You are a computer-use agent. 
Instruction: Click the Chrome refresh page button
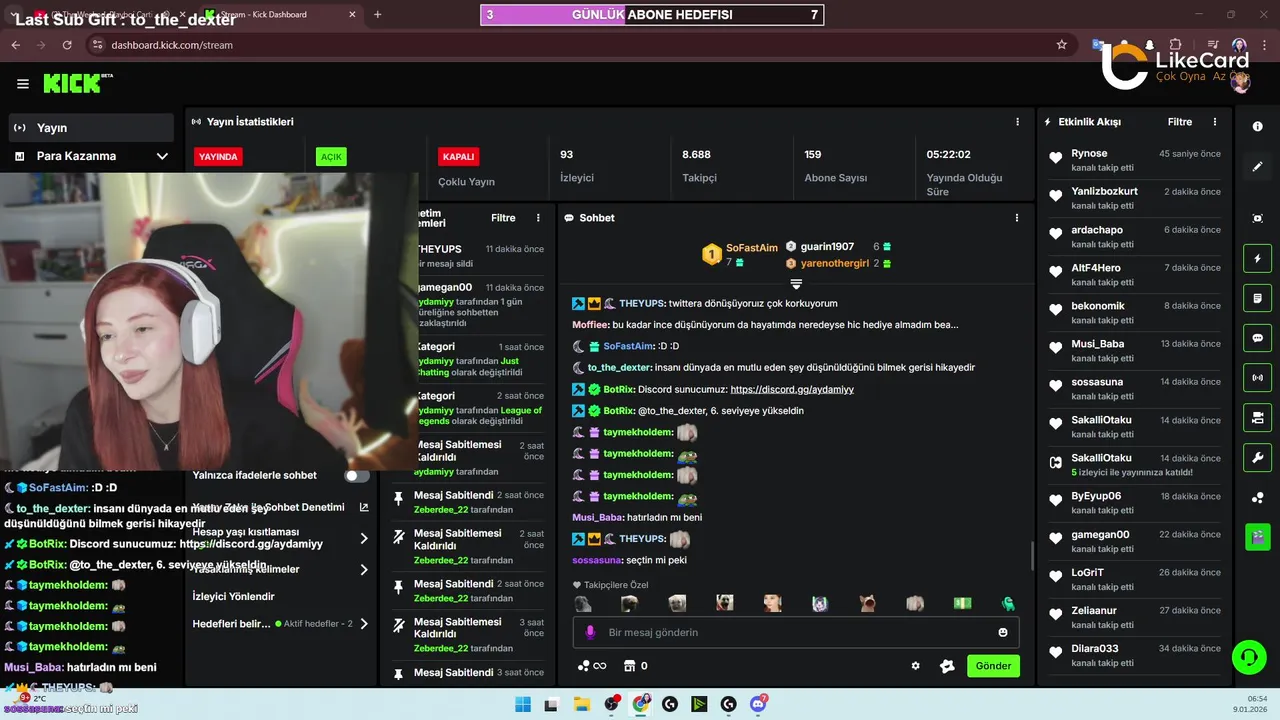tap(67, 45)
